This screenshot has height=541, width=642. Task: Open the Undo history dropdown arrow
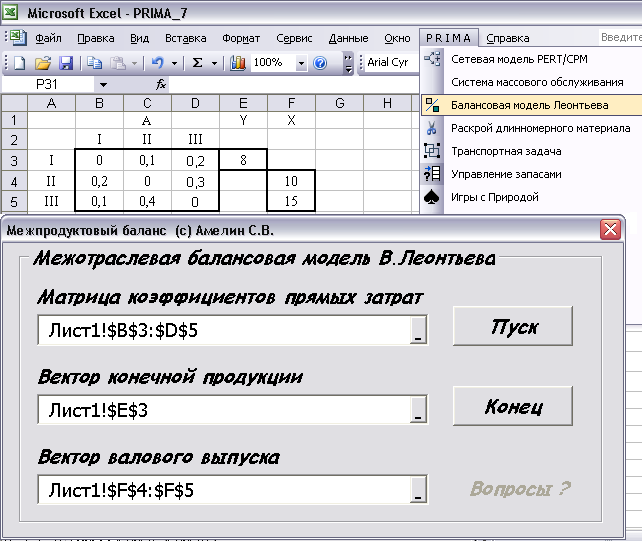coord(174,63)
